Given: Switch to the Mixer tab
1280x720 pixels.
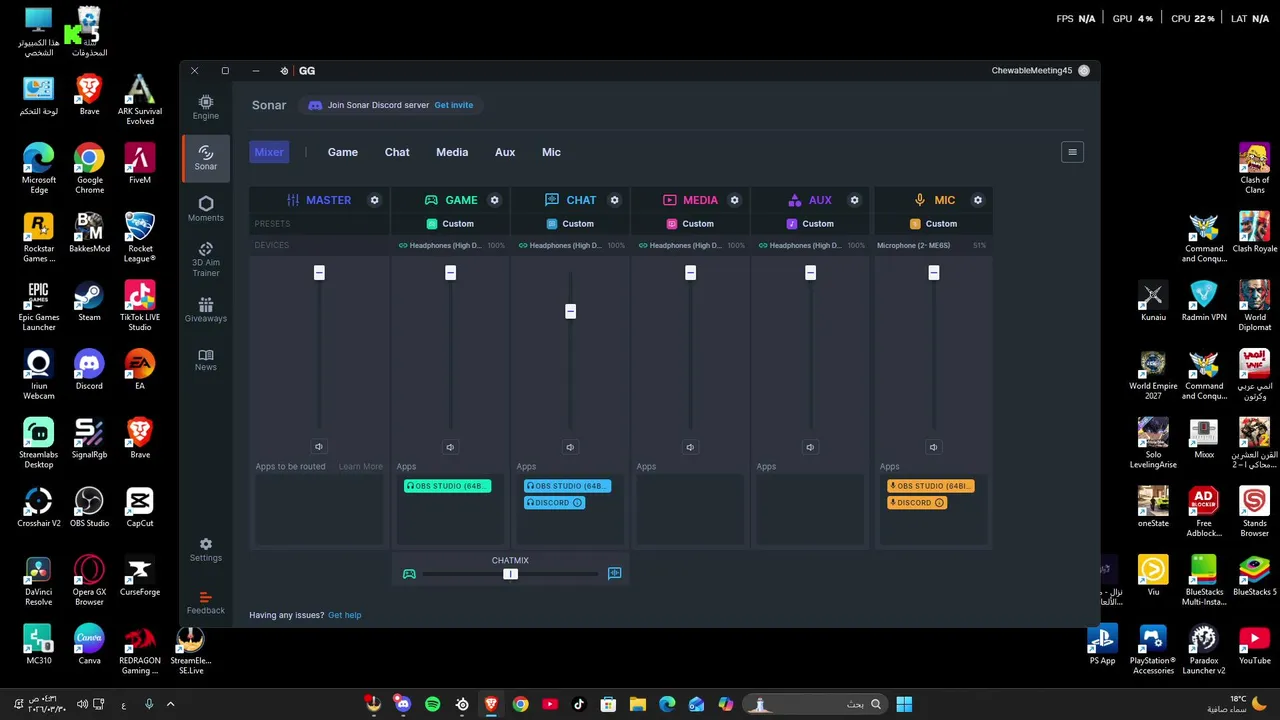Looking at the screenshot, I should [x=269, y=152].
